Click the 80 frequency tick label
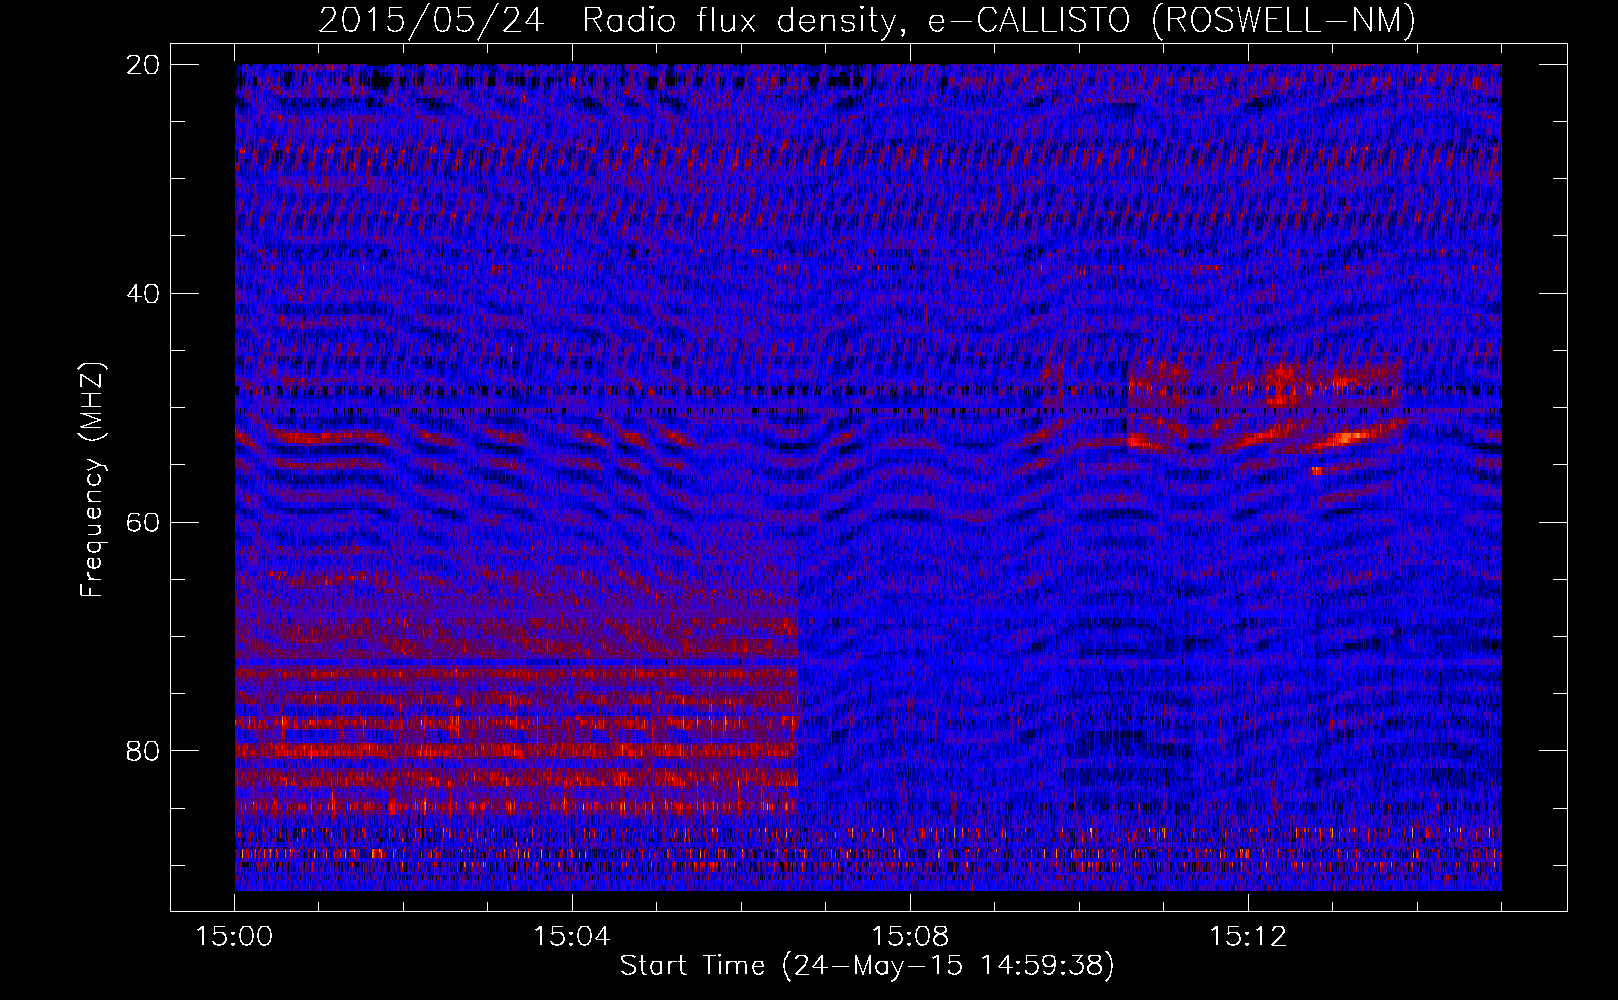Viewport: 1618px width, 1000px height. 144,750
